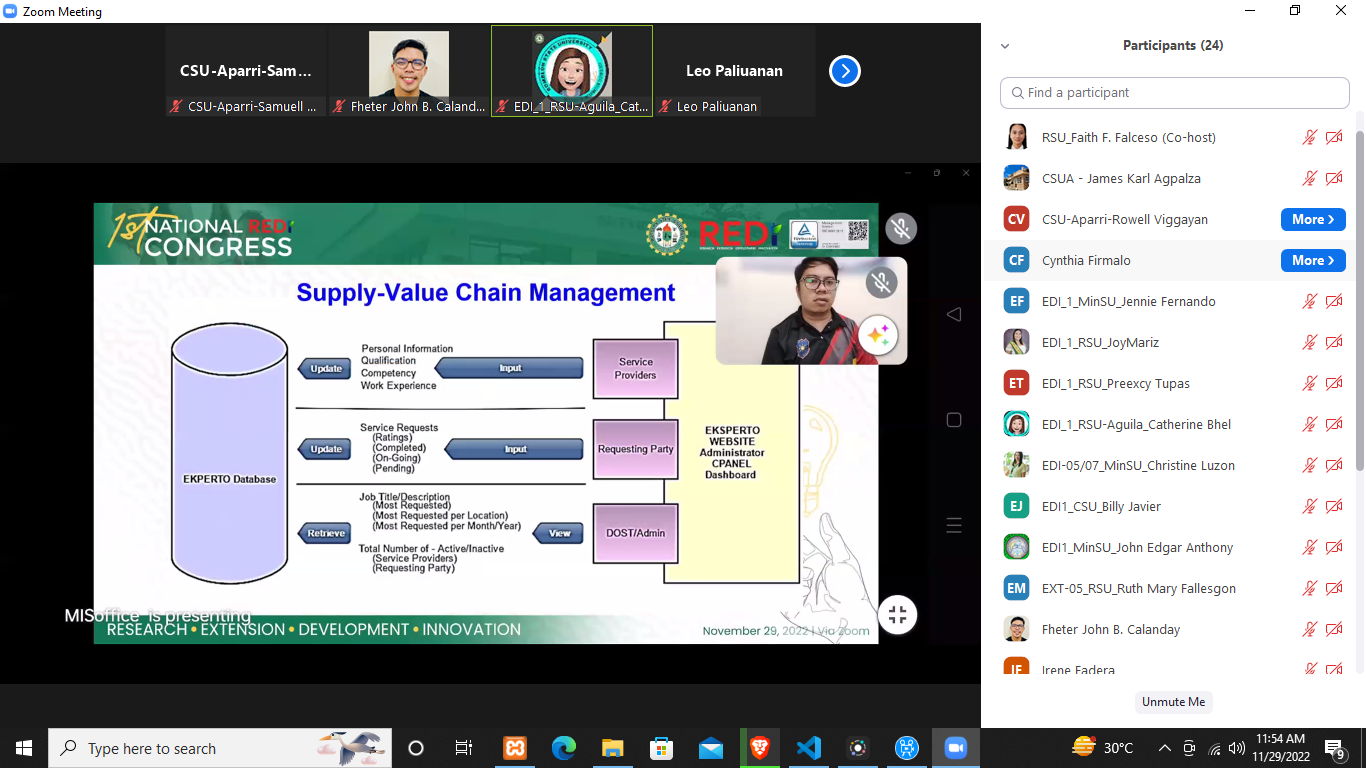1366x768 pixels.
Task: Click the Unmute Me button
Action: (x=1173, y=702)
